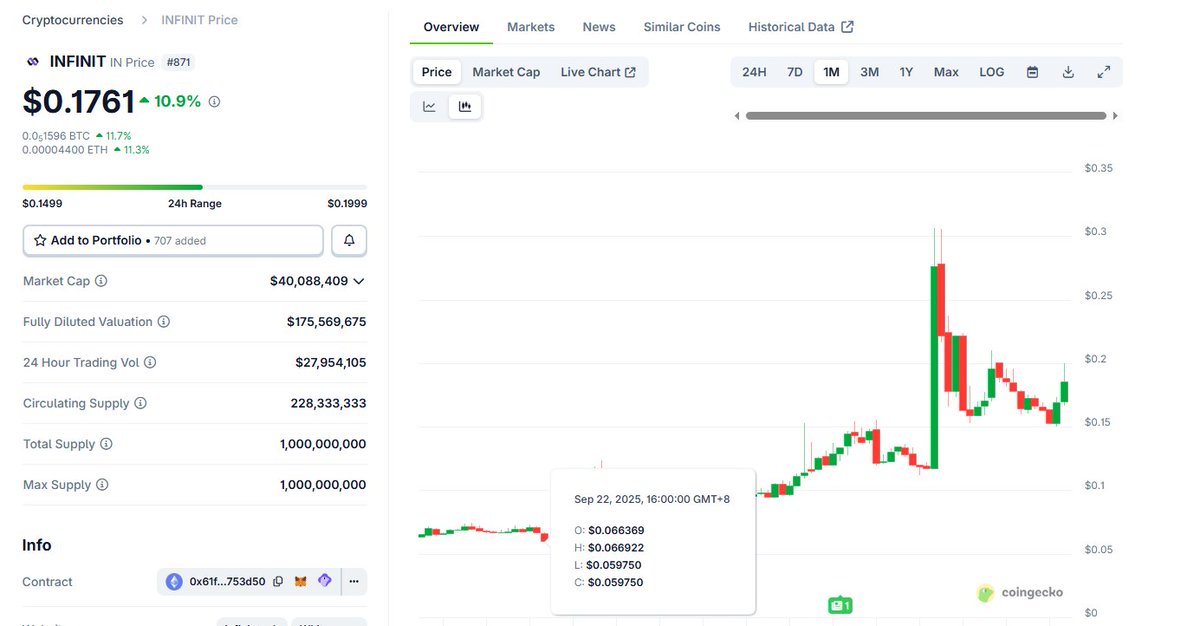Toggle LOG scale on chart
Image resolution: width=1200 pixels, height=626 pixels.
coord(992,72)
